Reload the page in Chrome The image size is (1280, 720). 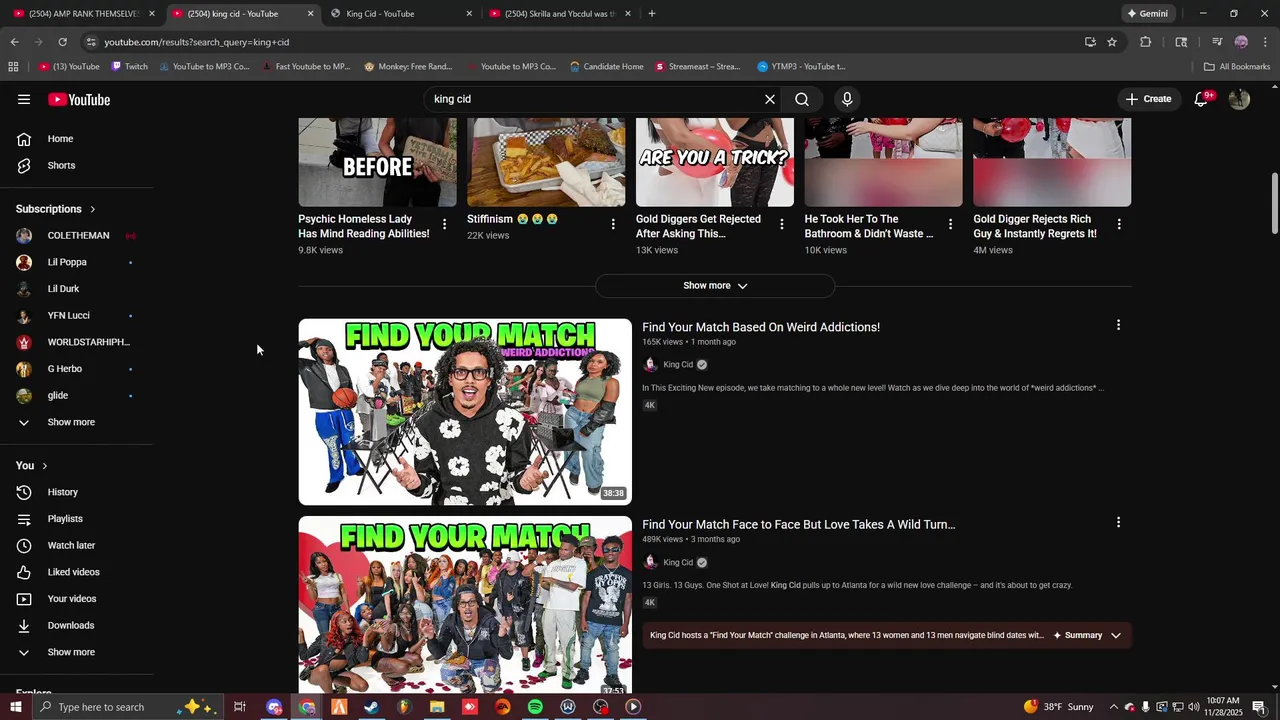62,42
